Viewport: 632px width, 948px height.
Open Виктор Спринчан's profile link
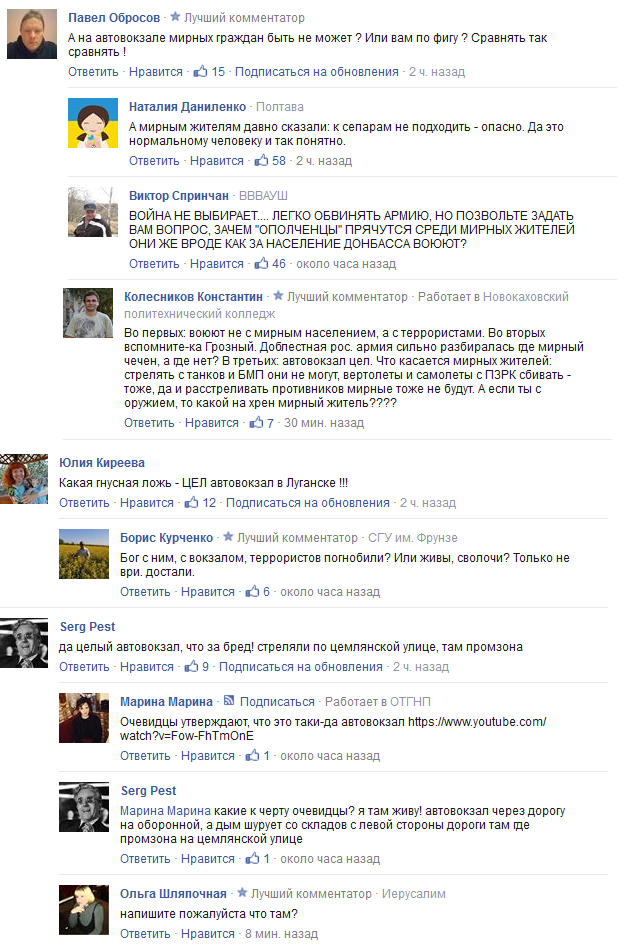(x=178, y=195)
